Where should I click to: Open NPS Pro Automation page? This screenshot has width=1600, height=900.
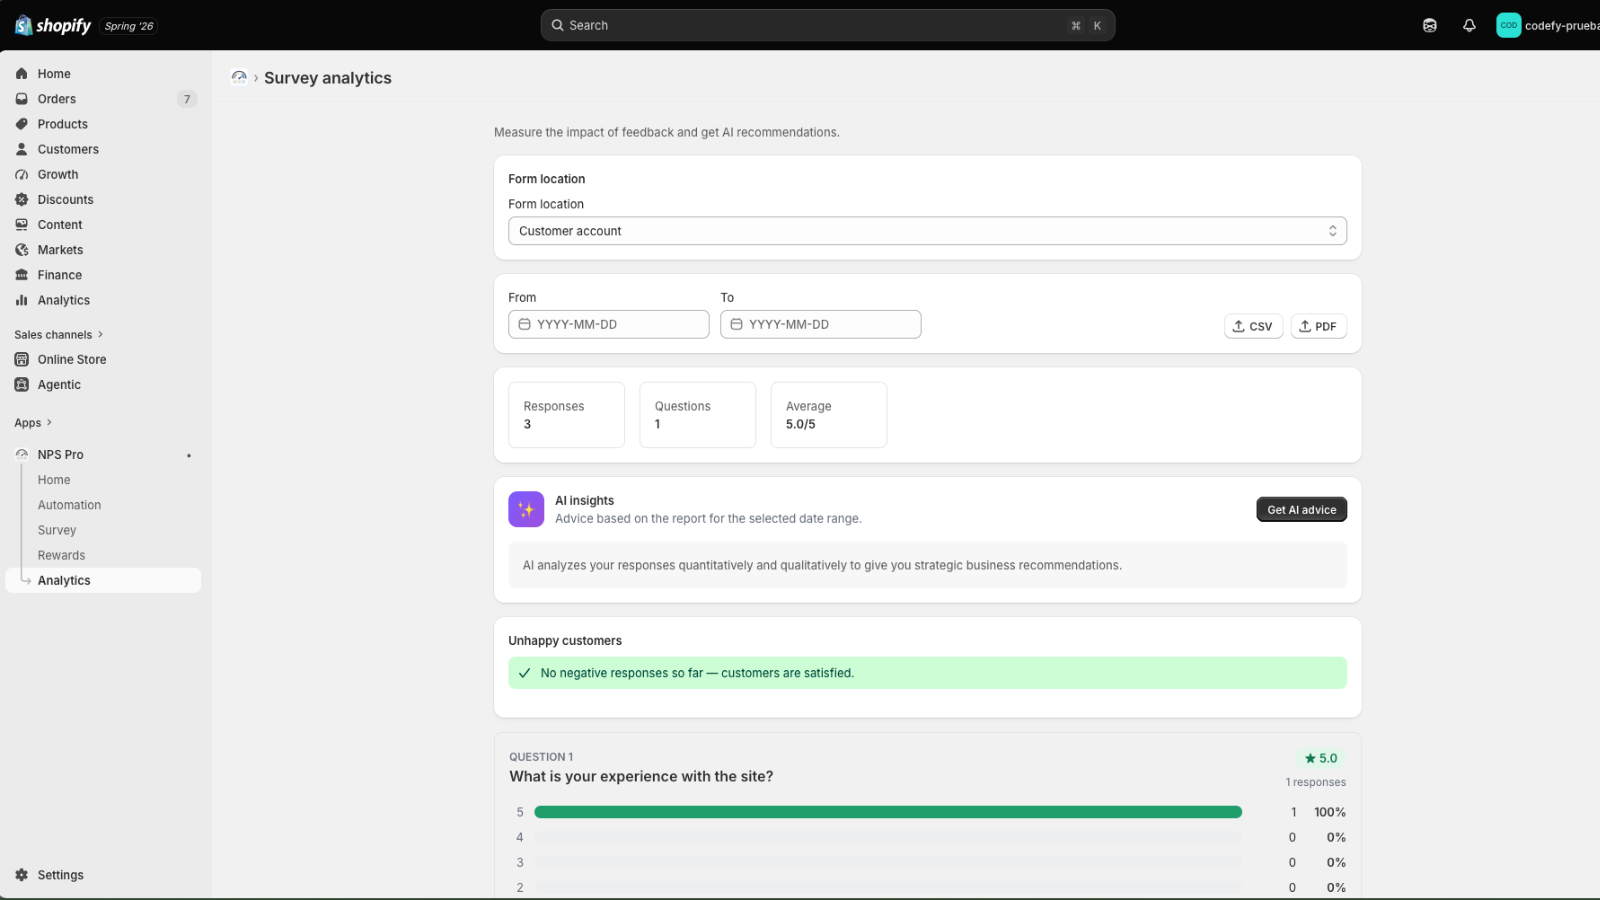tap(69, 506)
